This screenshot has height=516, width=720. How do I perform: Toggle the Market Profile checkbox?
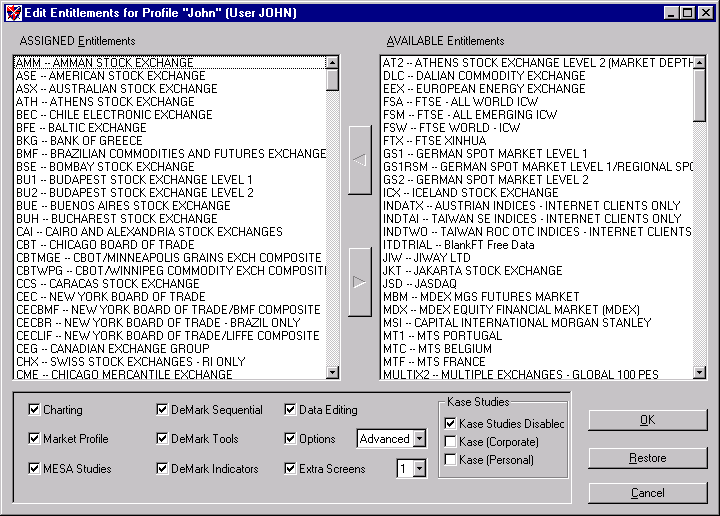[34, 438]
